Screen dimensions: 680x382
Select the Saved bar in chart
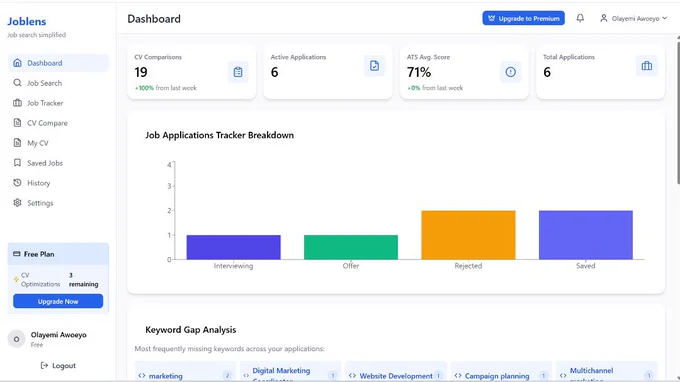[x=586, y=235]
